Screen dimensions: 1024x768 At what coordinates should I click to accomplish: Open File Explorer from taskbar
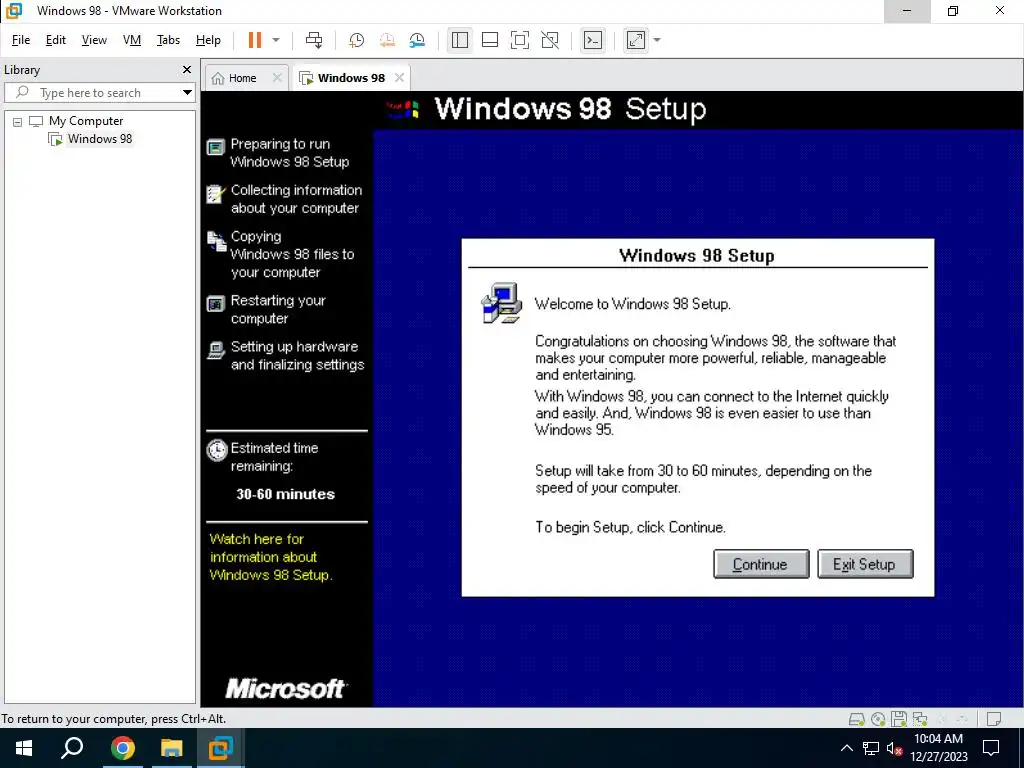click(171, 748)
